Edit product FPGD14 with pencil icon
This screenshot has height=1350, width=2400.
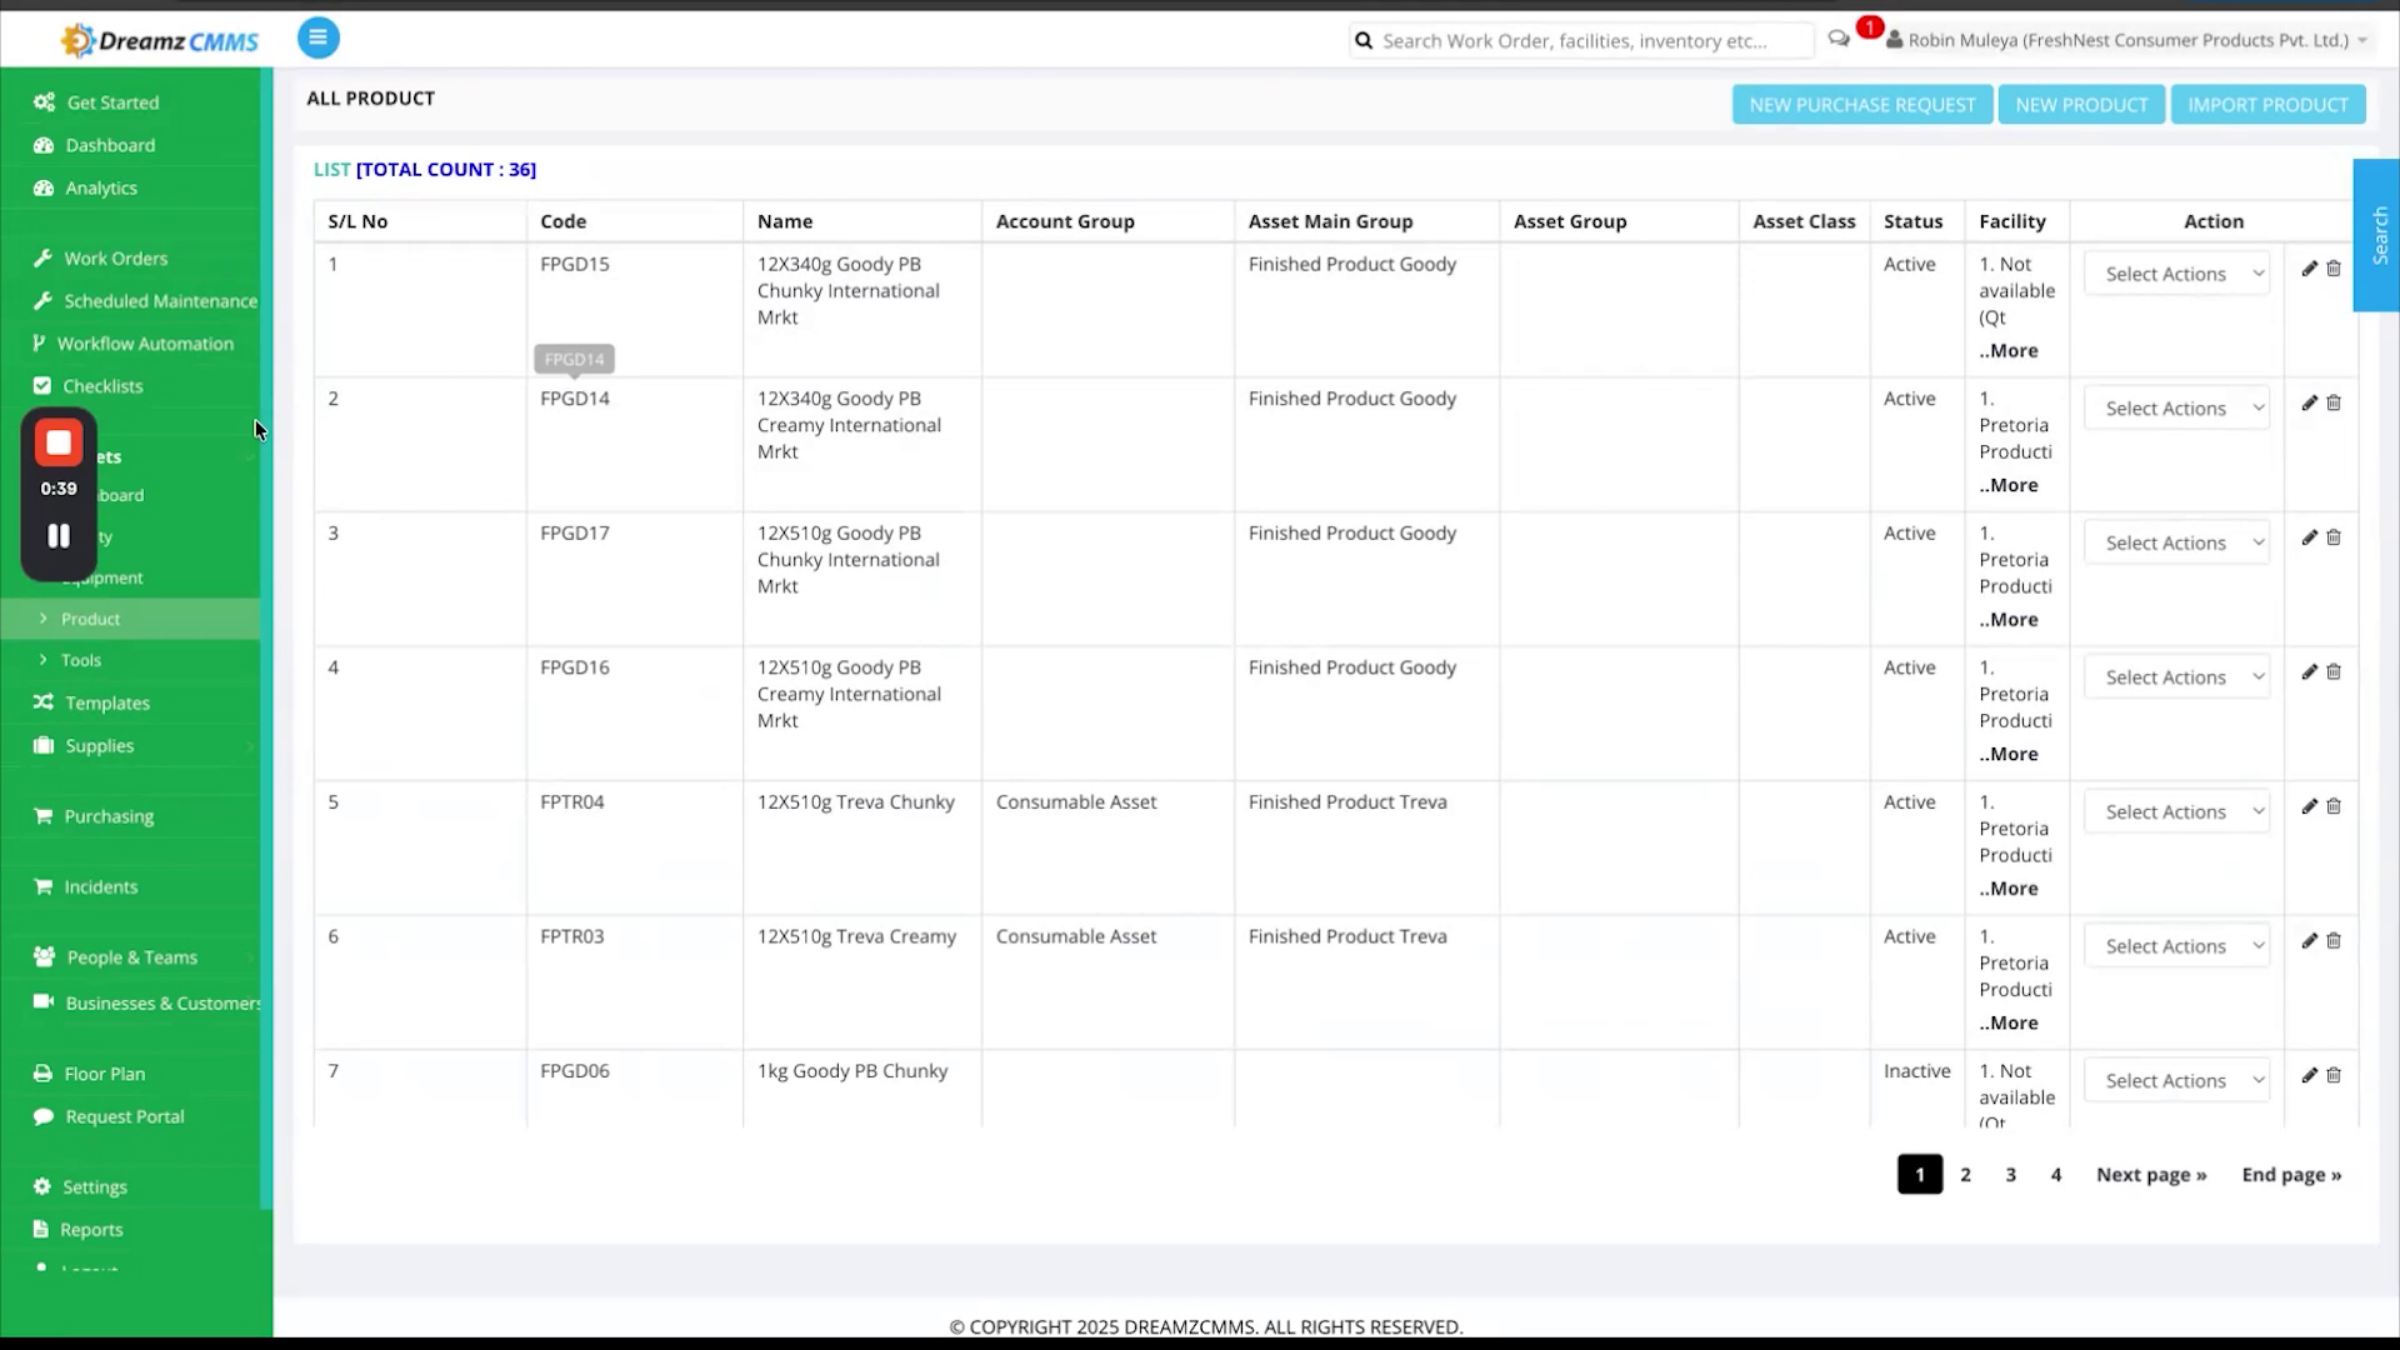click(x=2309, y=403)
